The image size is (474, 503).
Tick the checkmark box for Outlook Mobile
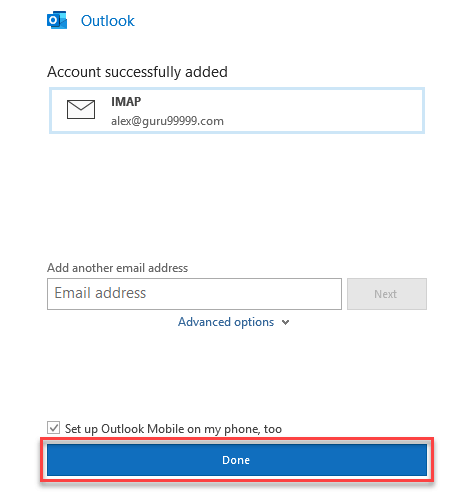(x=53, y=427)
